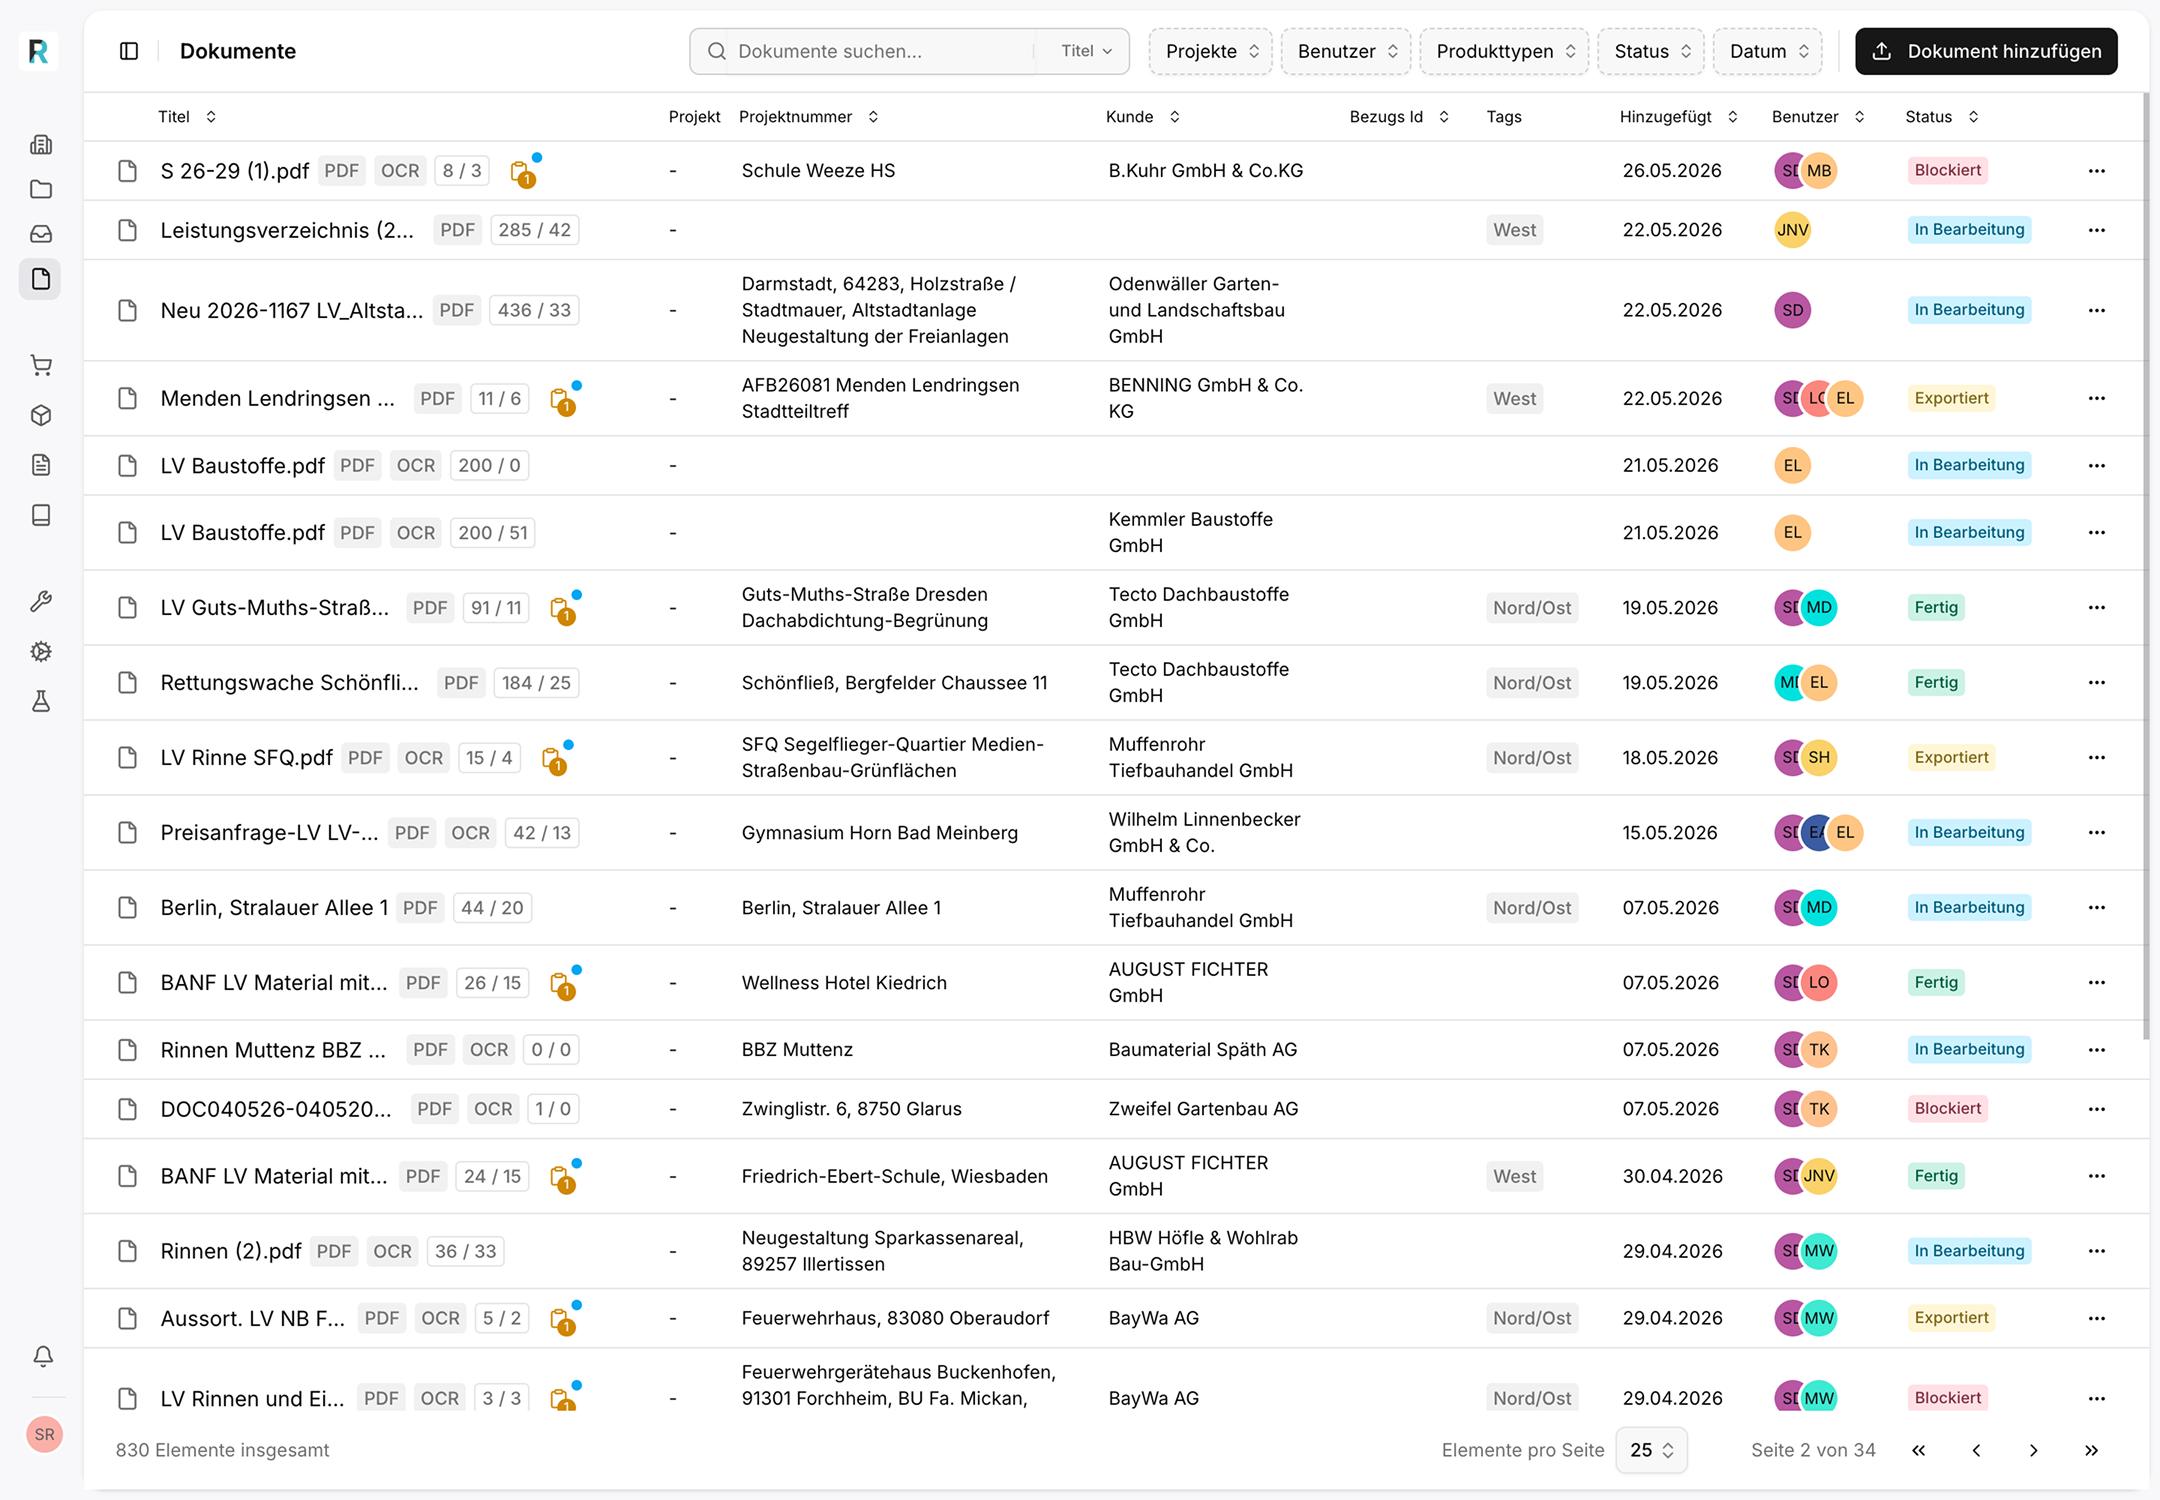Open the DOC040526-040520... document

[x=275, y=1109]
